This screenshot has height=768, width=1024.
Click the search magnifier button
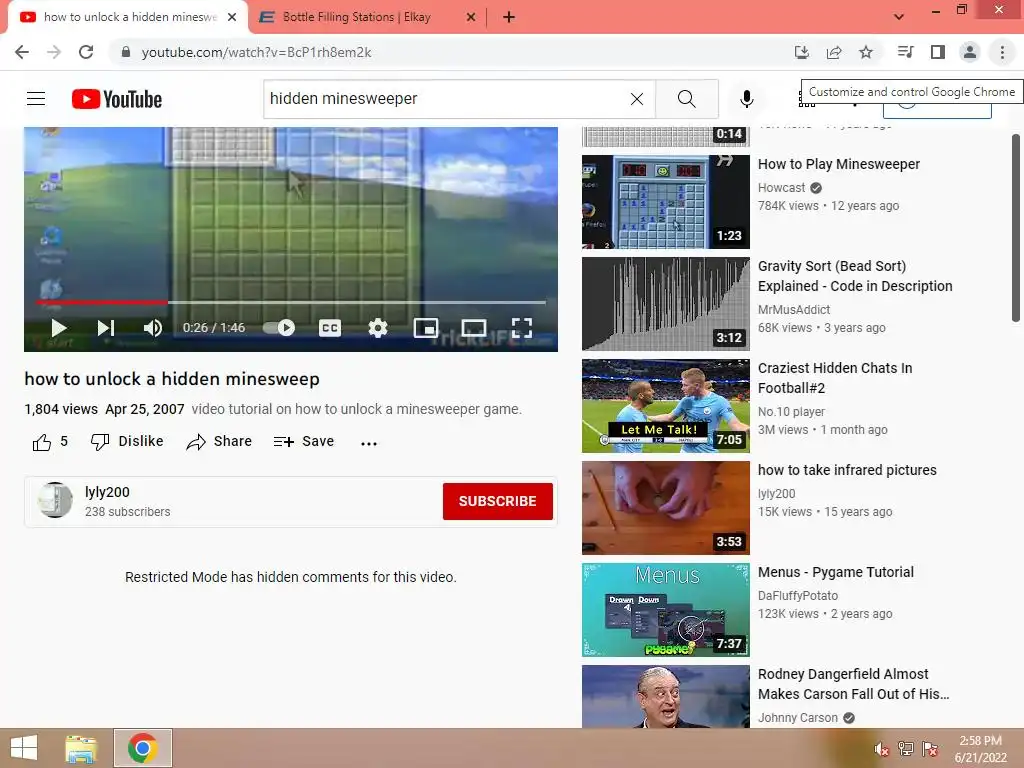tap(686, 99)
